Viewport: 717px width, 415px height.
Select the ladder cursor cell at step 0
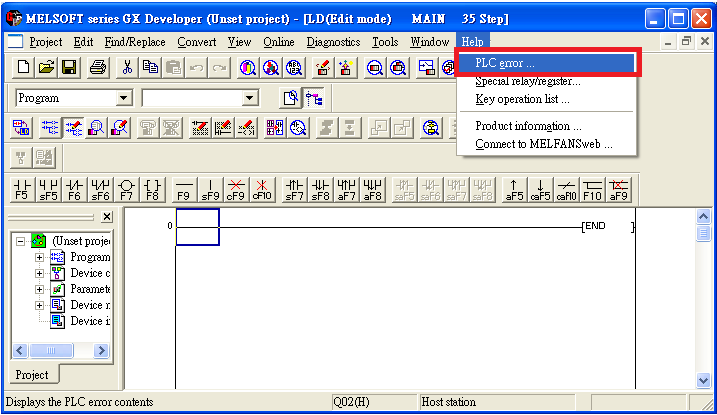[x=198, y=227]
